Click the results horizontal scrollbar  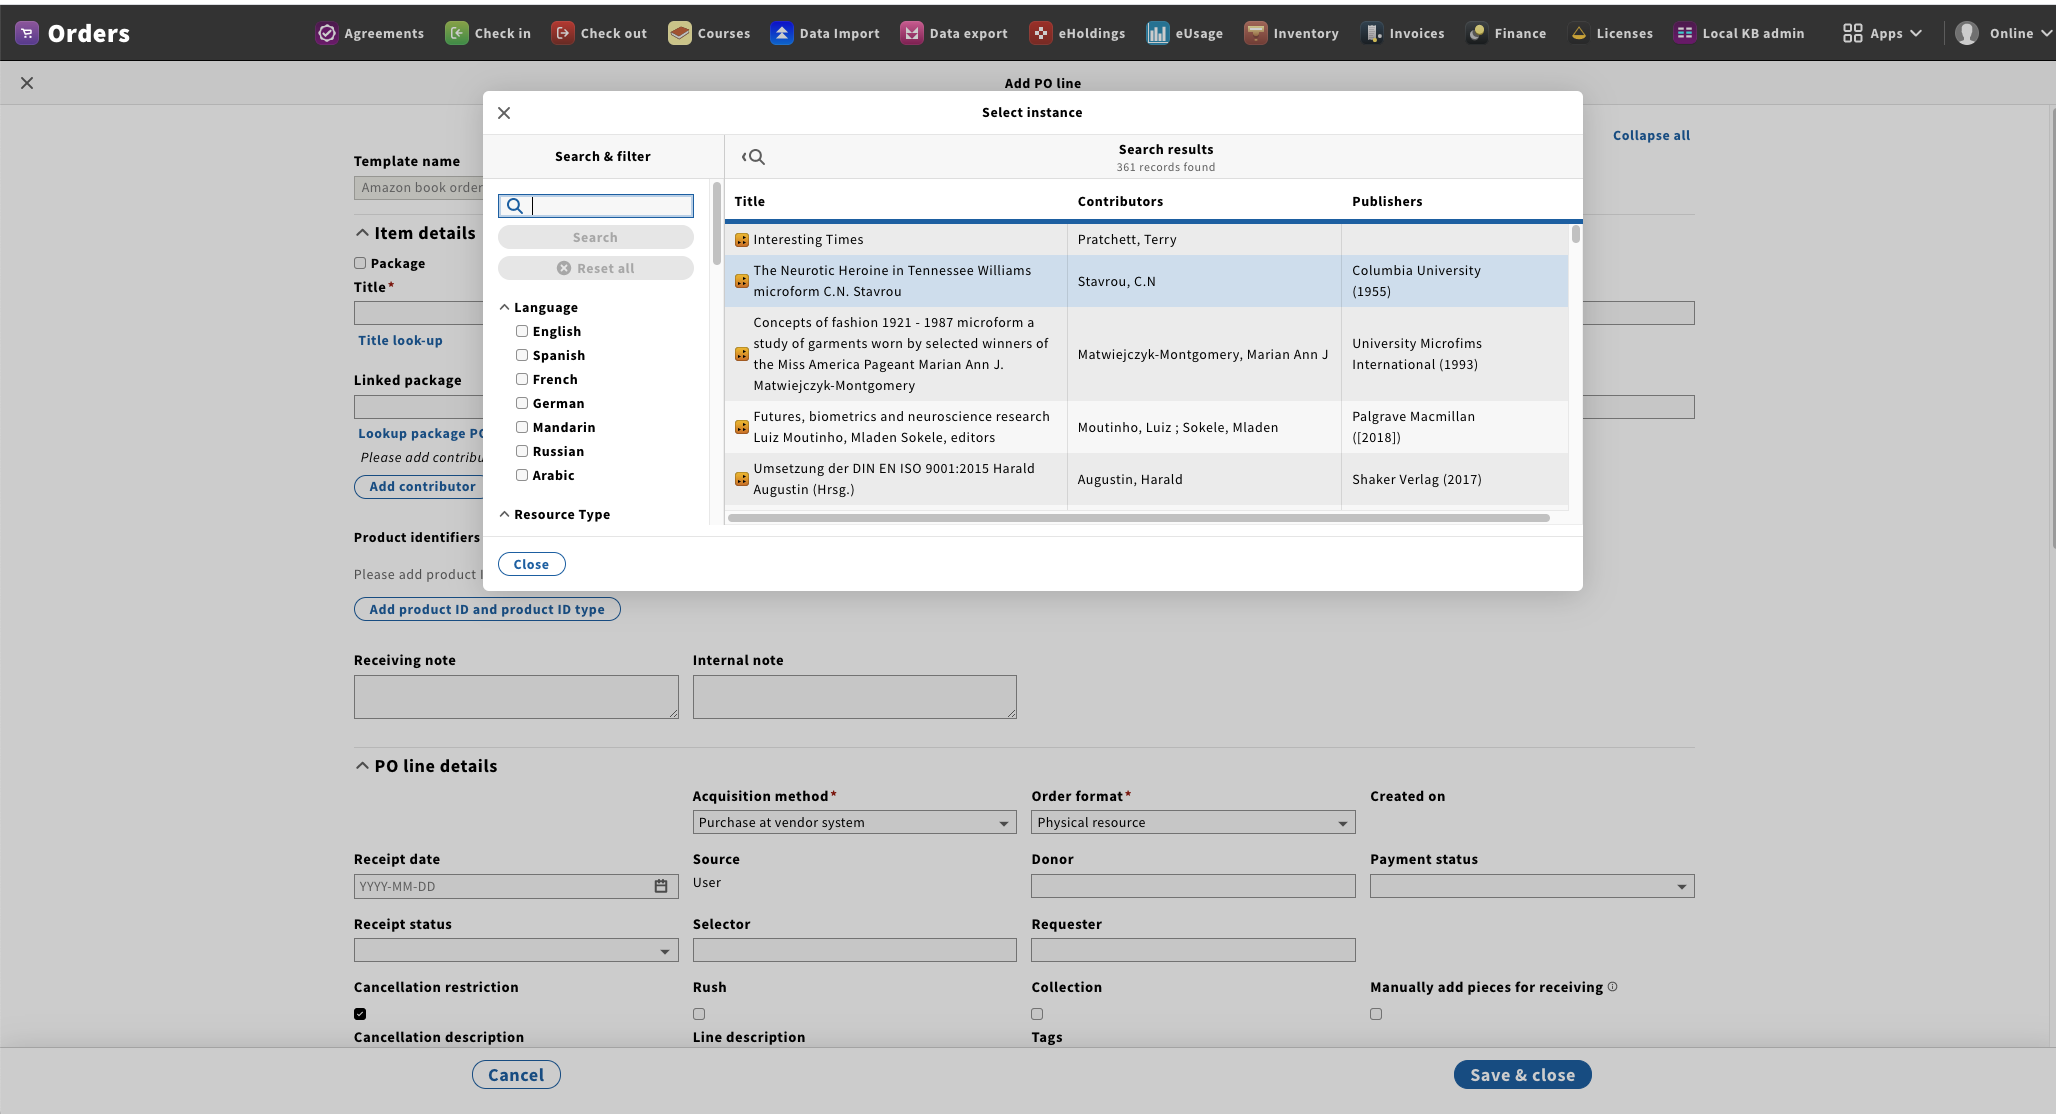(x=1139, y=518)
